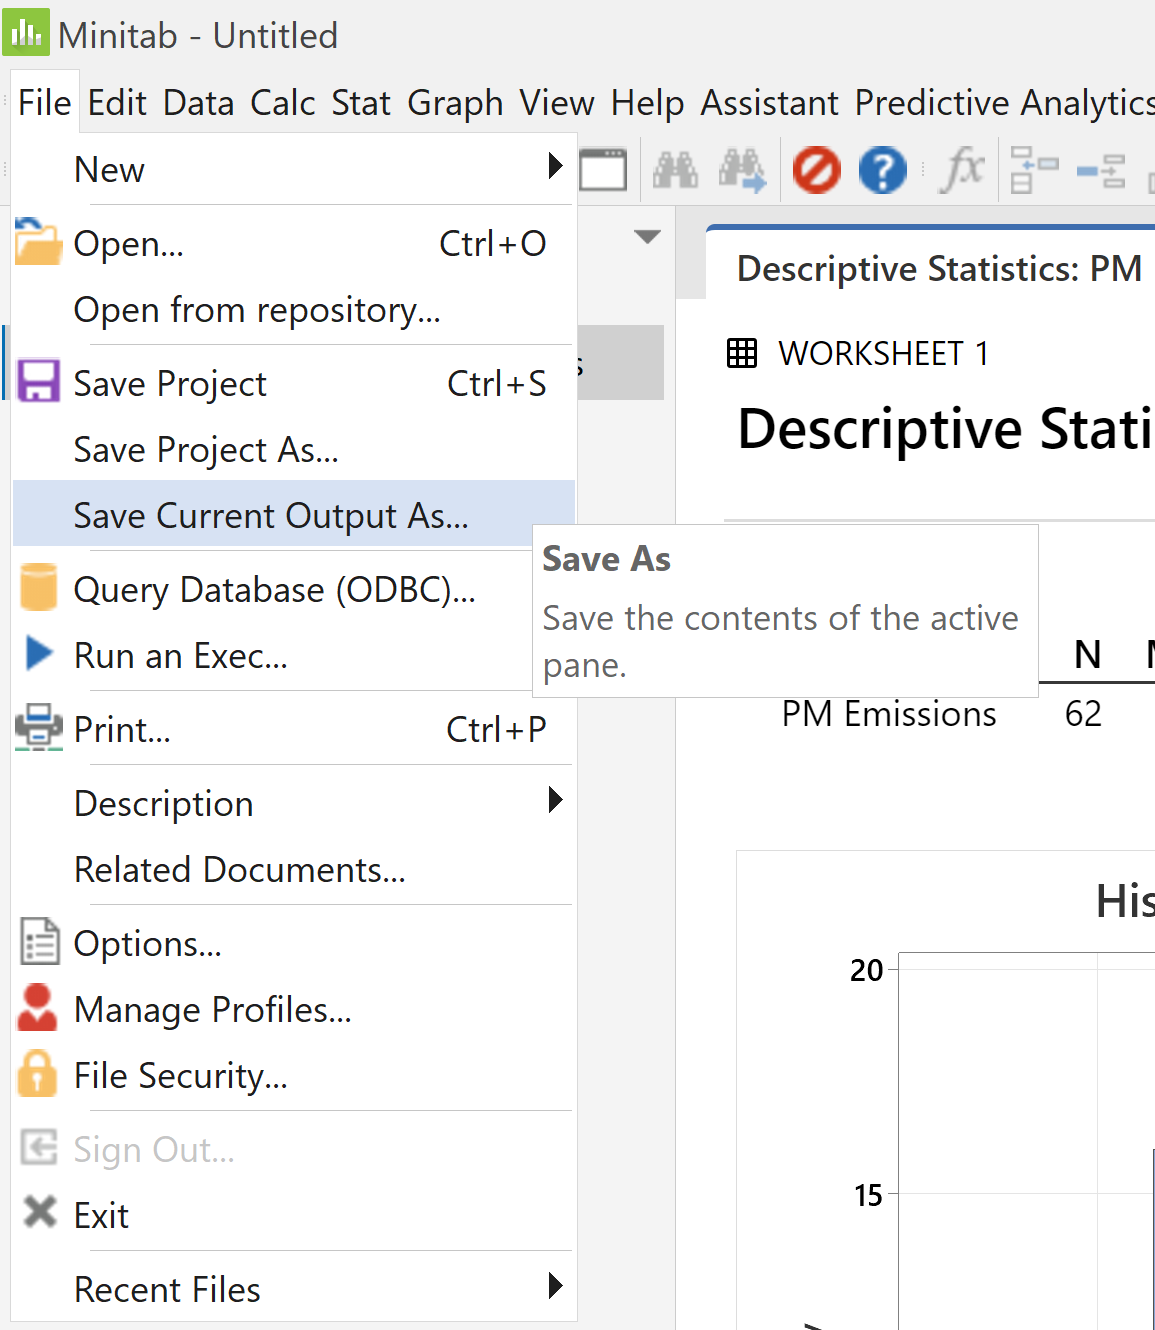
Task: Click the 20 label on the histogram axis
Action: click(x=866, y=970)
